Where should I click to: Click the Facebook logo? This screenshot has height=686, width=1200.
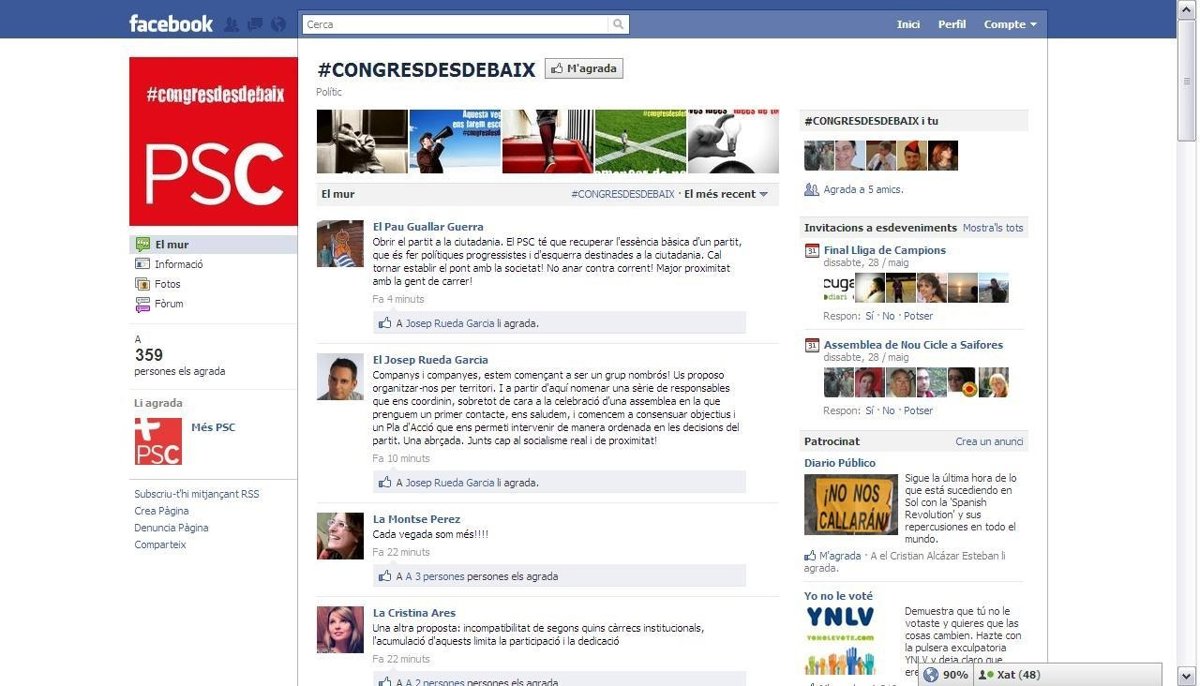[171, 24]
